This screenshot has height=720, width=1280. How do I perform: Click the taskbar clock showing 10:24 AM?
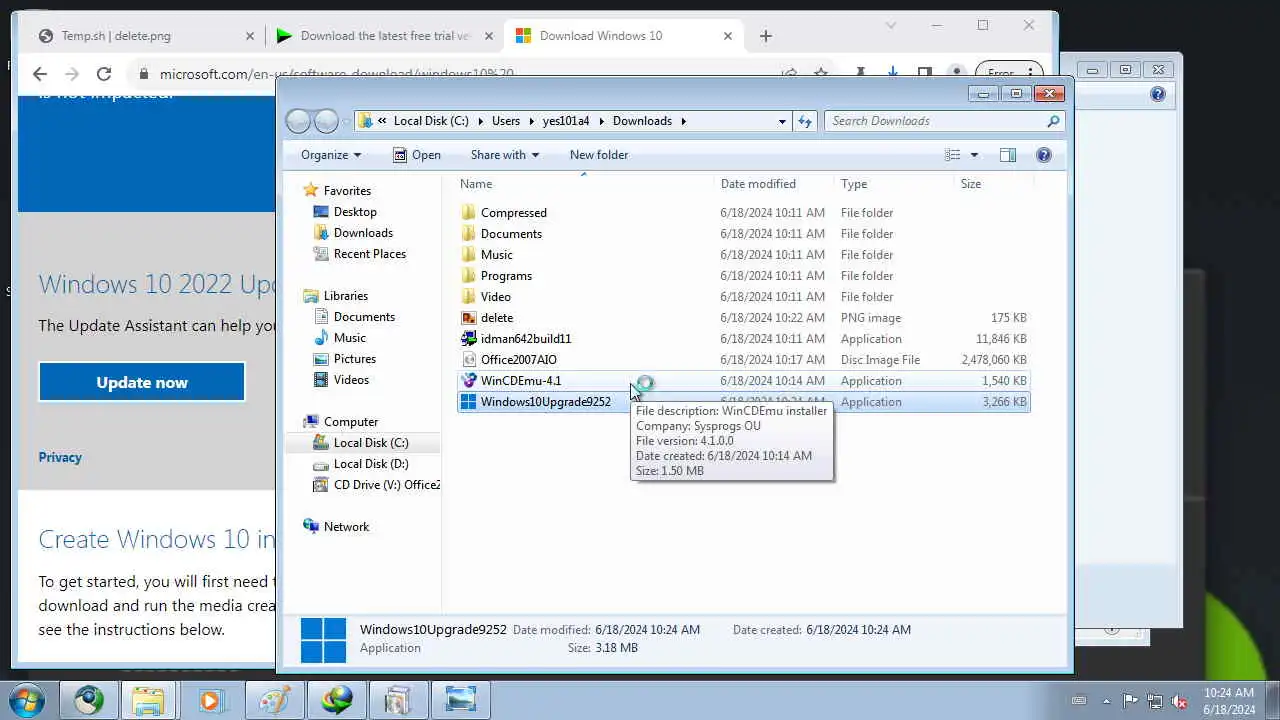point(1229,701)
